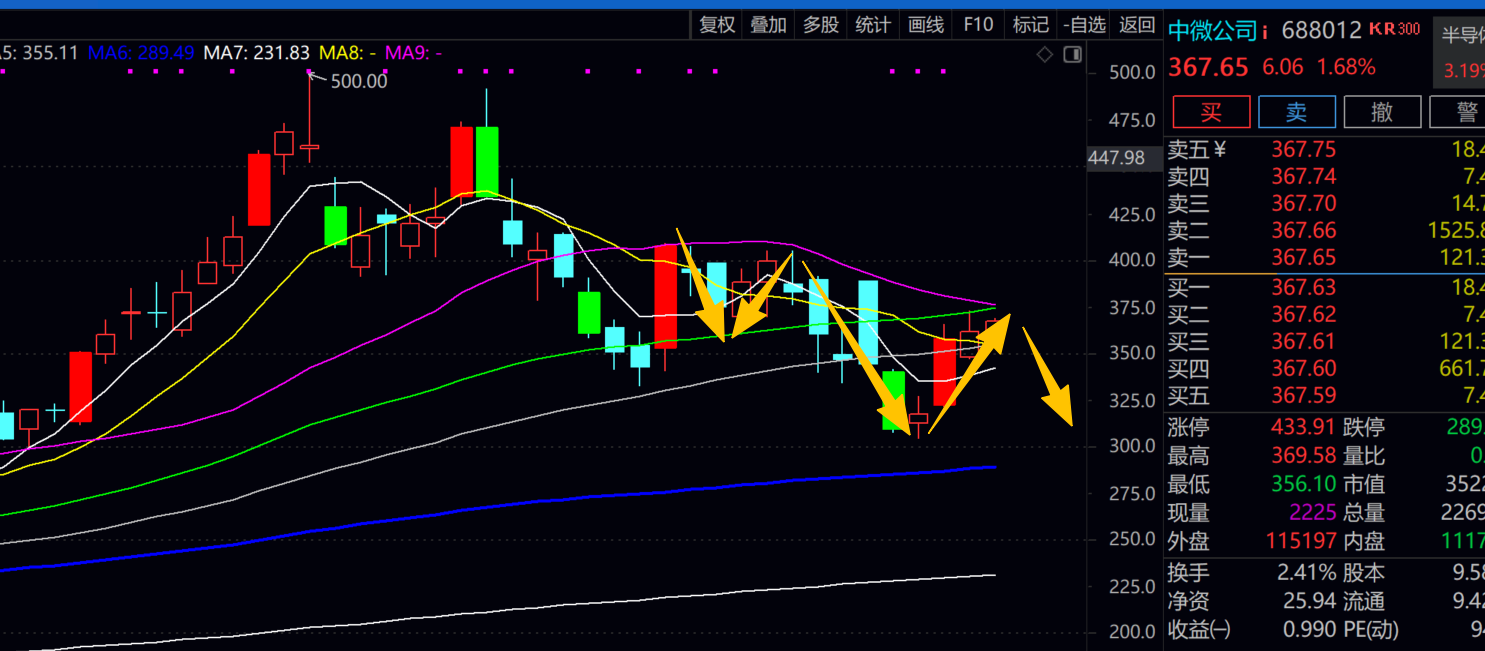Screen dimensions: 1485x651
Task: Click the MA6: 289.49 indicator label
Action: pyautogui.click(x=142, y=52)
